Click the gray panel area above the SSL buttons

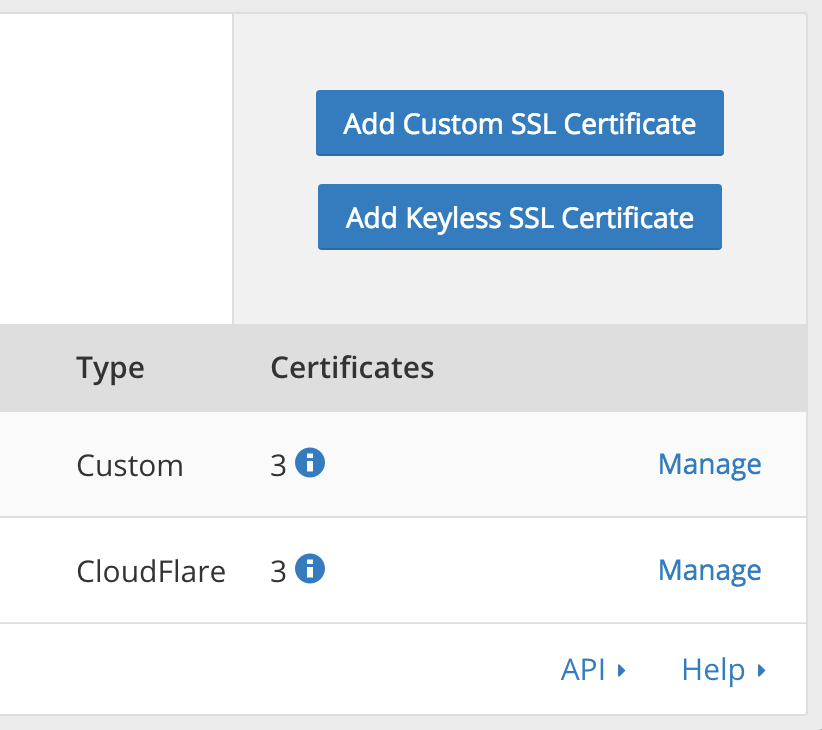(x=519, y=50)
